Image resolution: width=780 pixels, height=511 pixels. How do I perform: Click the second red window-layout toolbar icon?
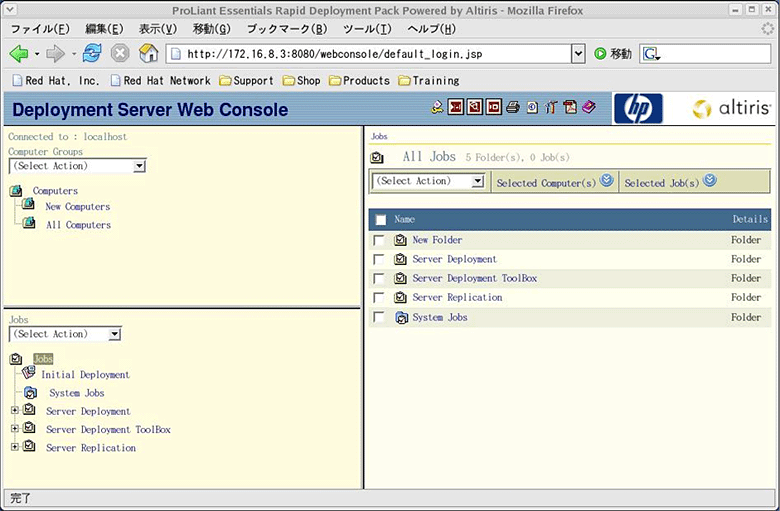[475, 107]
